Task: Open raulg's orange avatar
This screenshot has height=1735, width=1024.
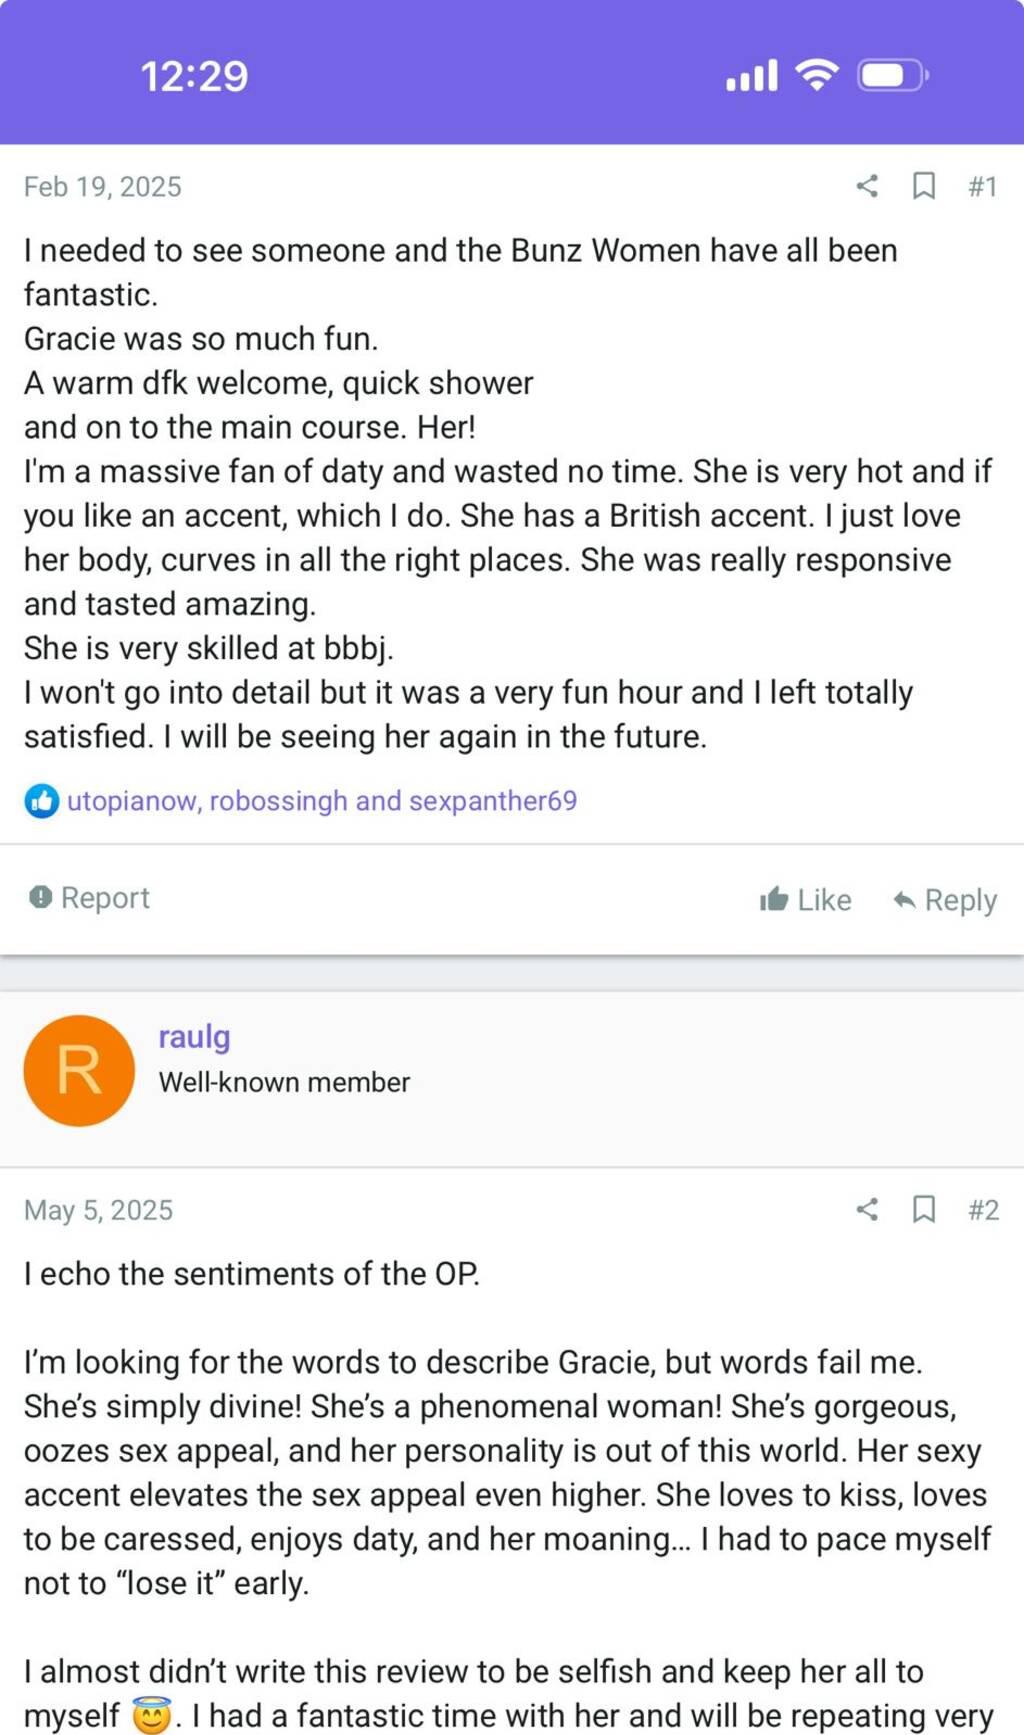Action: 79,1071
